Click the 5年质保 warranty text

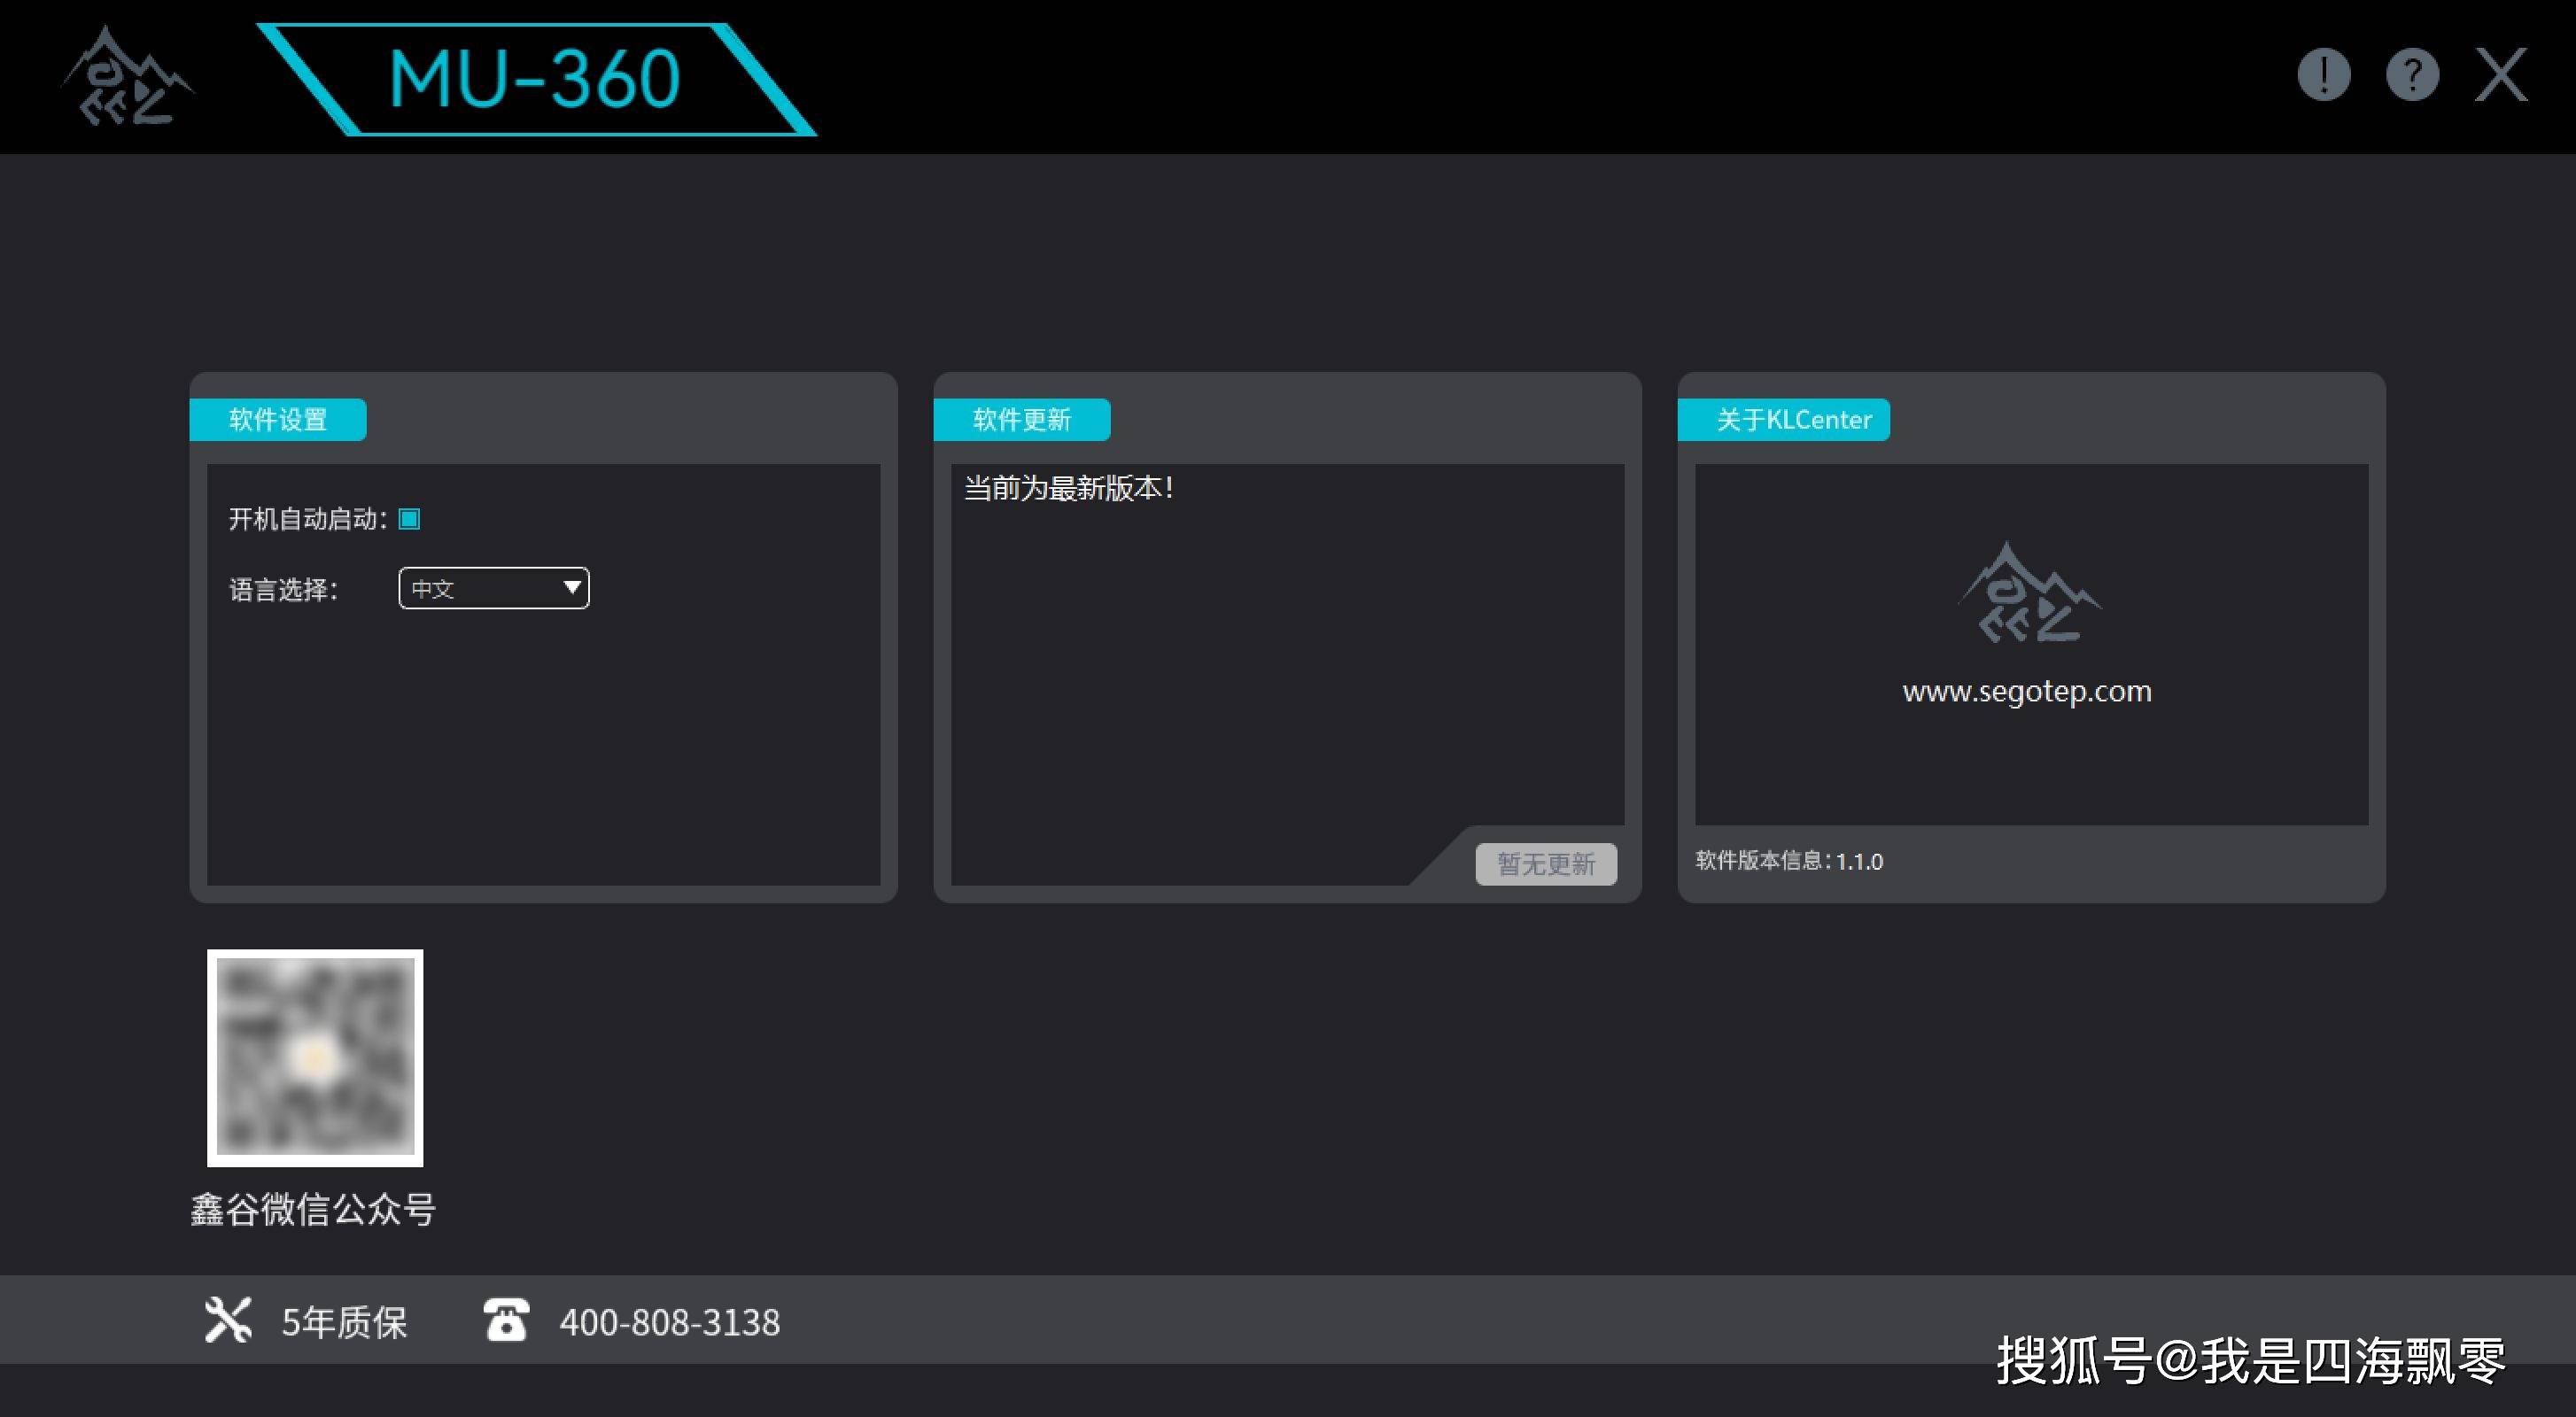click(344, 1322)
